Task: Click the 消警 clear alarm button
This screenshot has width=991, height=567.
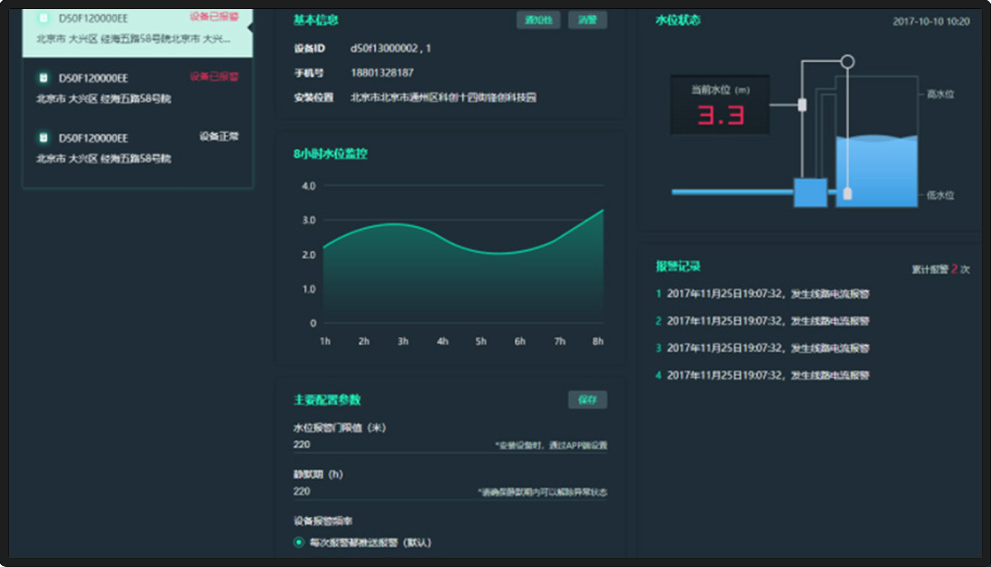Action: [587, 20]
